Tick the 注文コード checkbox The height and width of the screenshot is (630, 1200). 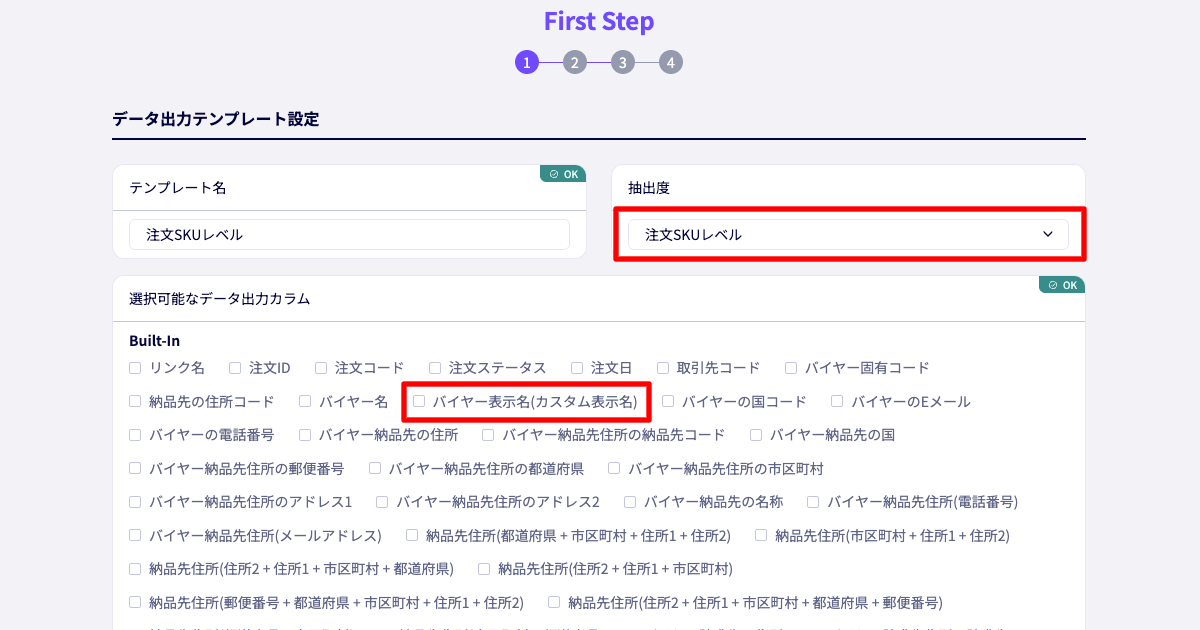click(321, 368)
